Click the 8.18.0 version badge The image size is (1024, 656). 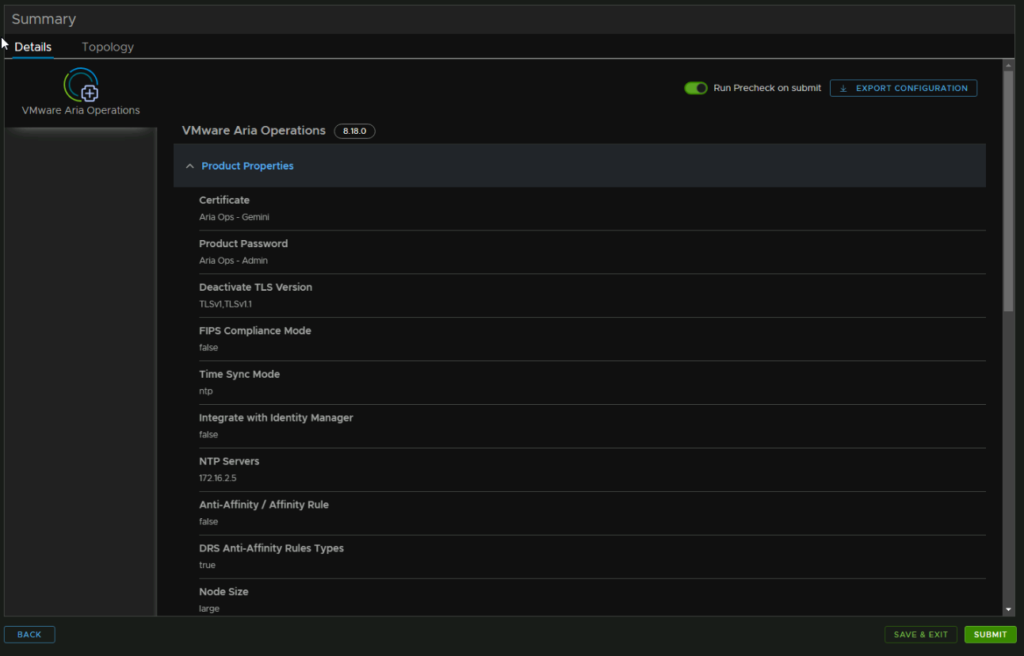pyautogui.click(x=355, y=131)
